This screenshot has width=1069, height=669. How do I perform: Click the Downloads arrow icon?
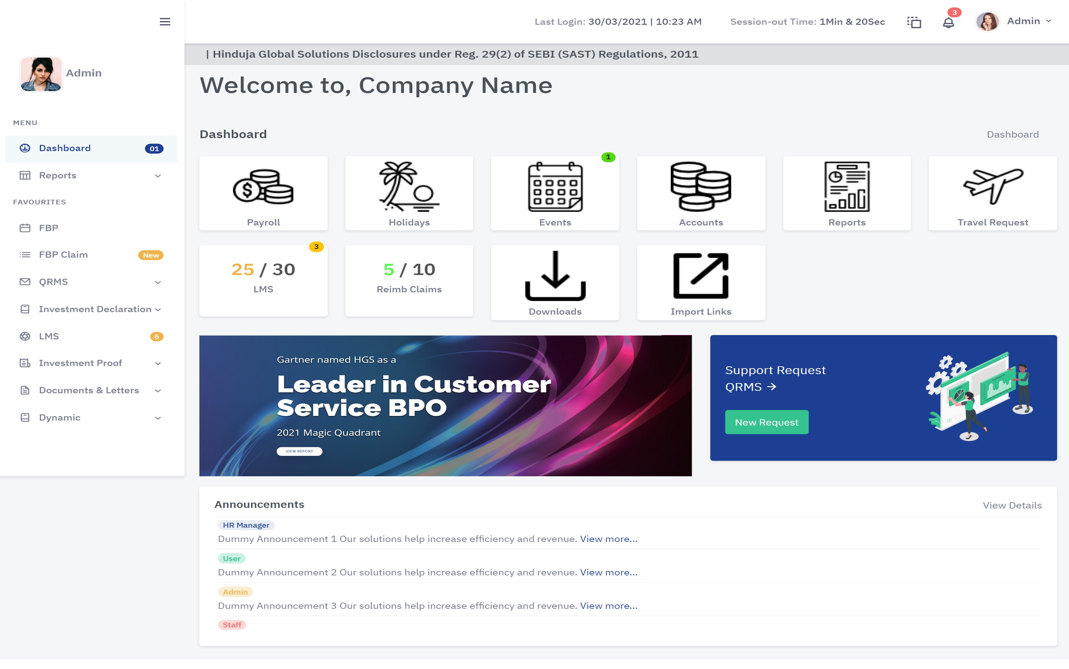(x=555, y=275)
